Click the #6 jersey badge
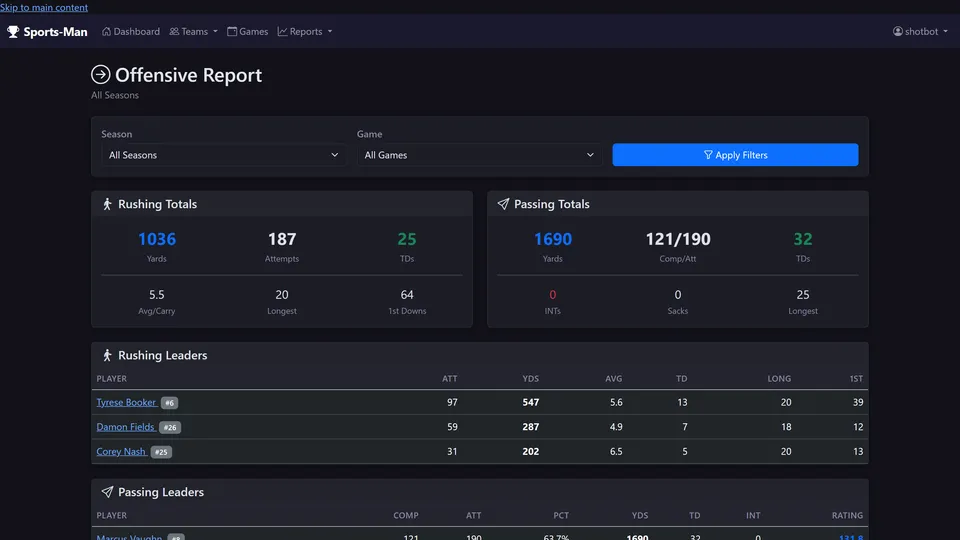This screenshot has height=540, width=960. click(170, 403)
